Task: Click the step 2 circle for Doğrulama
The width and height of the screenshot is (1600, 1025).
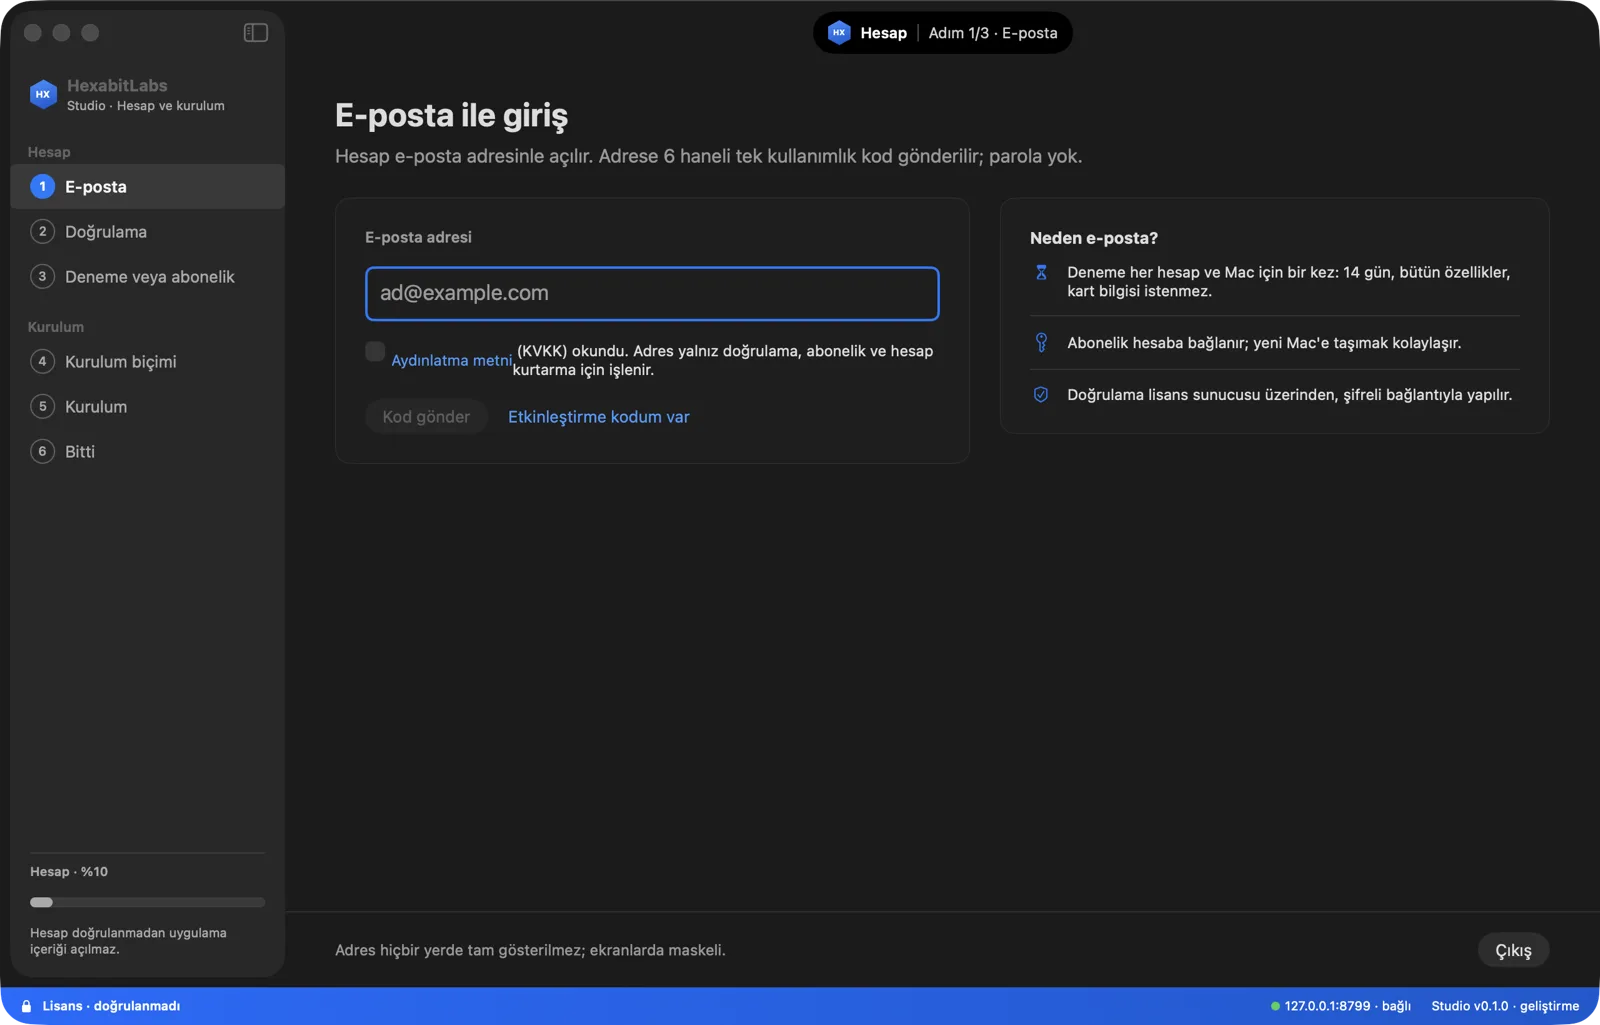Action: (x=42, y=232)
